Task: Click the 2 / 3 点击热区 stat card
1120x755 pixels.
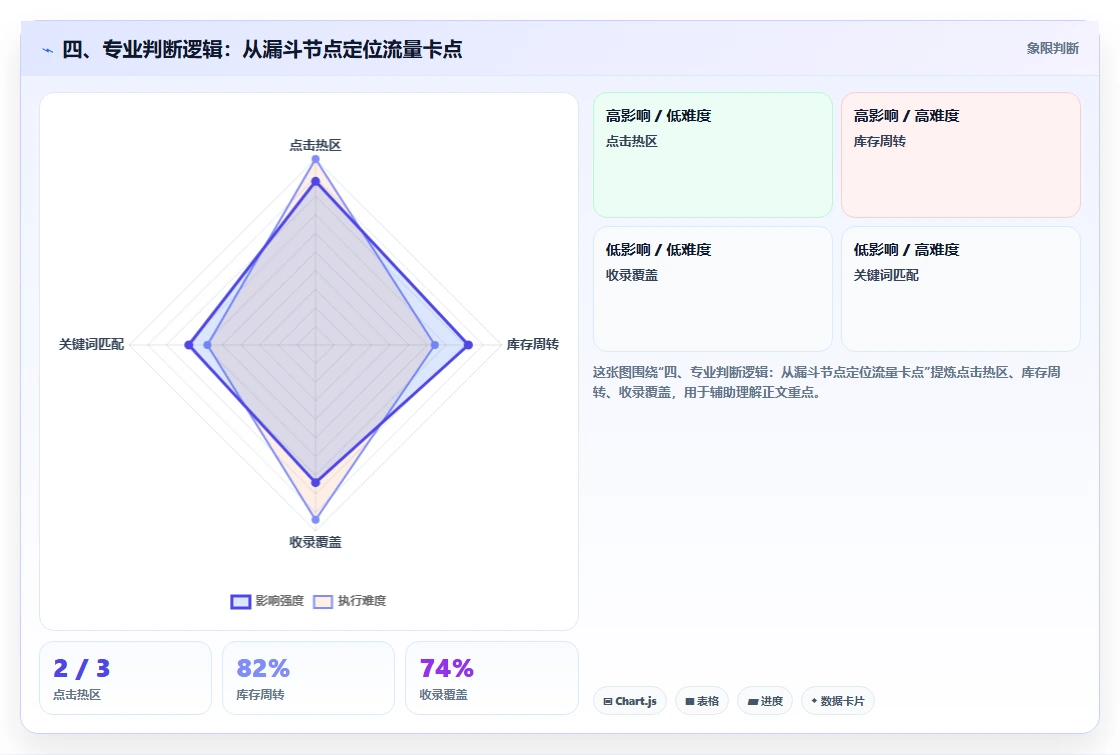Action: (126, 678)
